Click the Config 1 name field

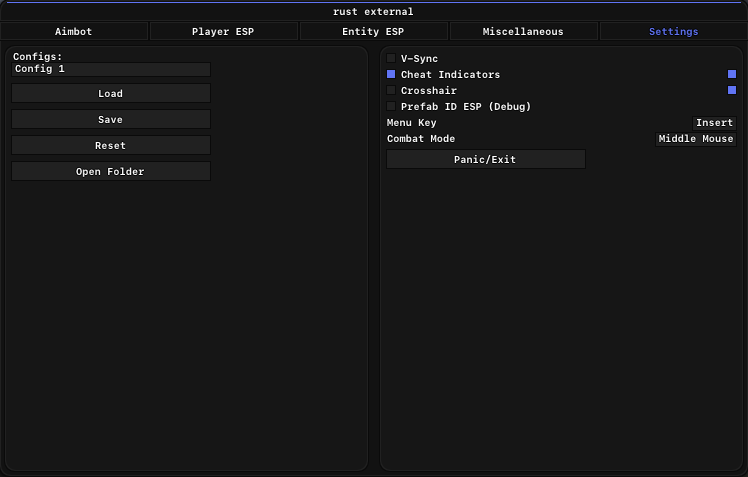[x=111, y=69]
